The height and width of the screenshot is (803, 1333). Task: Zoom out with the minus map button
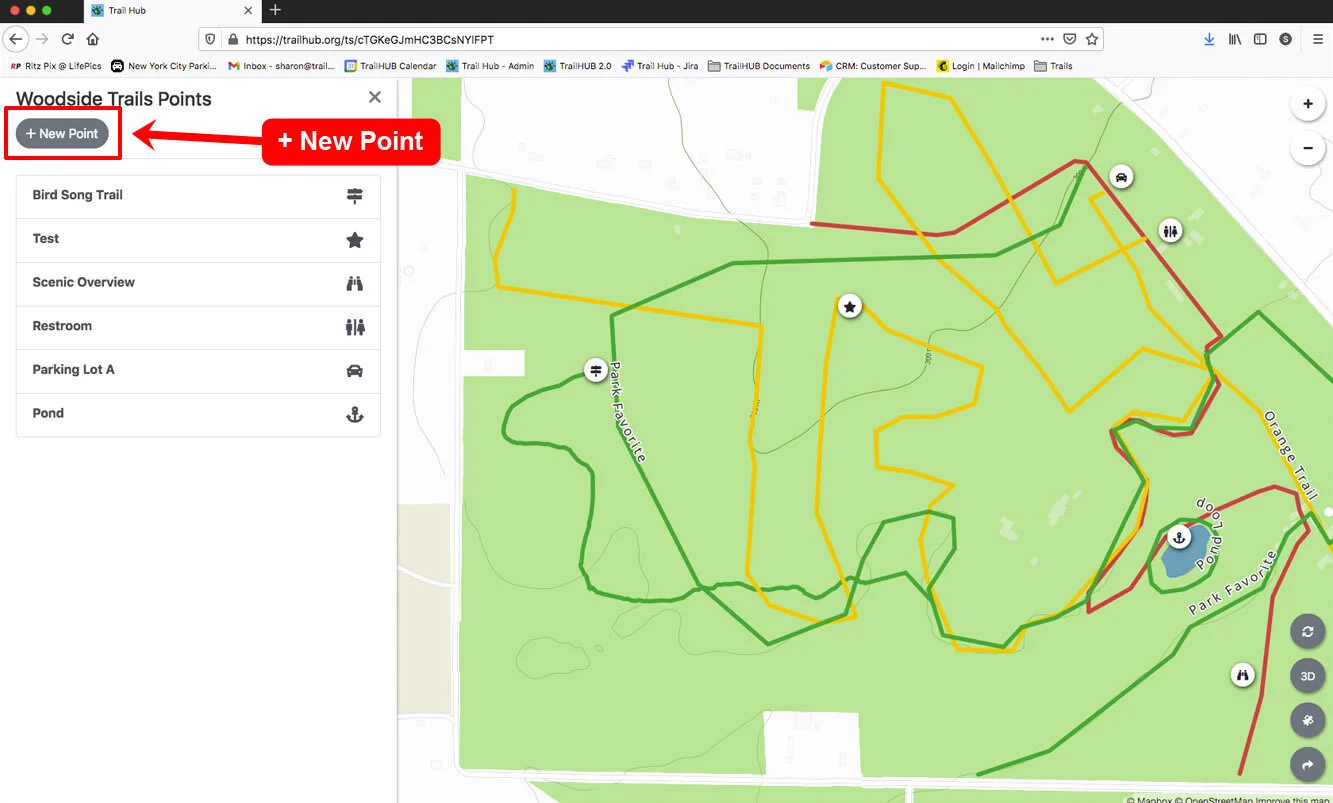pos(1307,149)
